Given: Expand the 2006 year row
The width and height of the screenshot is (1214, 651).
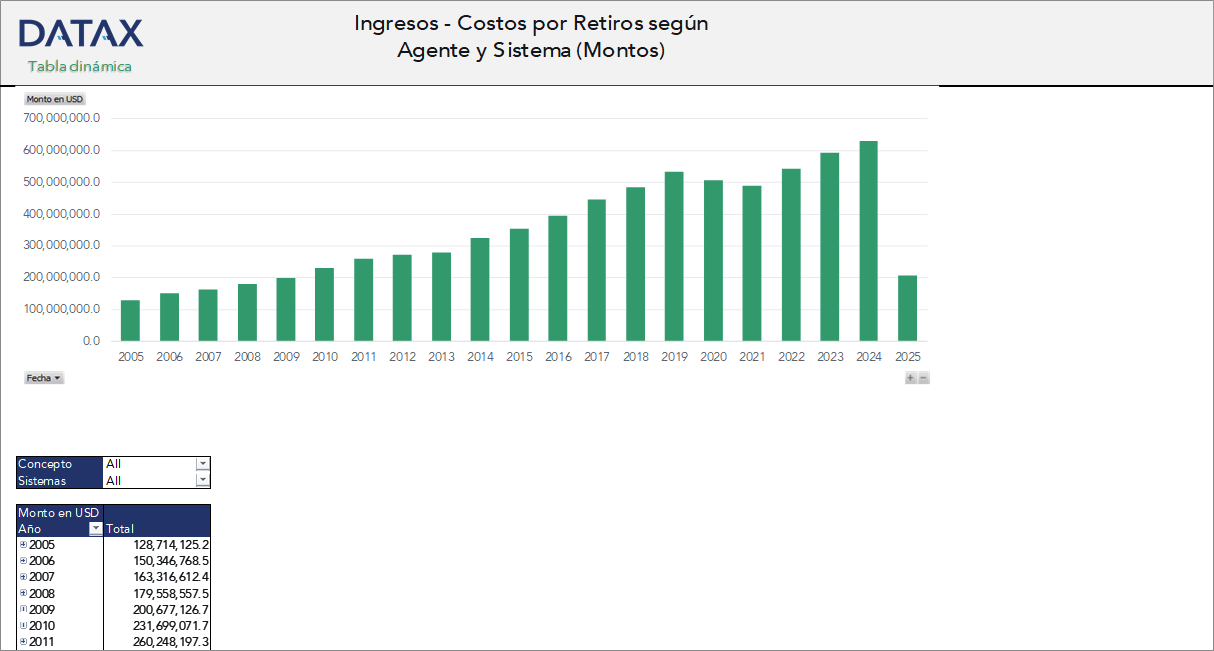Looking at the screenshot, I should pyautogui.click(x=24, y=561).
